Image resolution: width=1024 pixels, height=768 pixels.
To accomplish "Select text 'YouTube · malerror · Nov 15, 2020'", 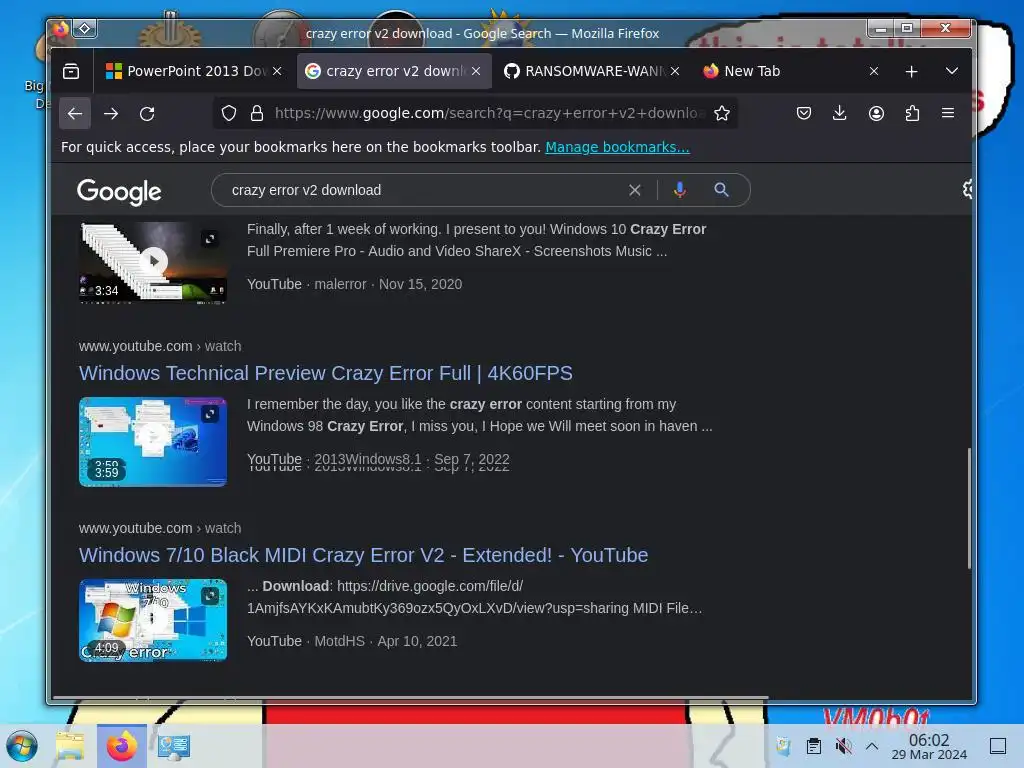I will pyautogui.click(x=355, y=284).
